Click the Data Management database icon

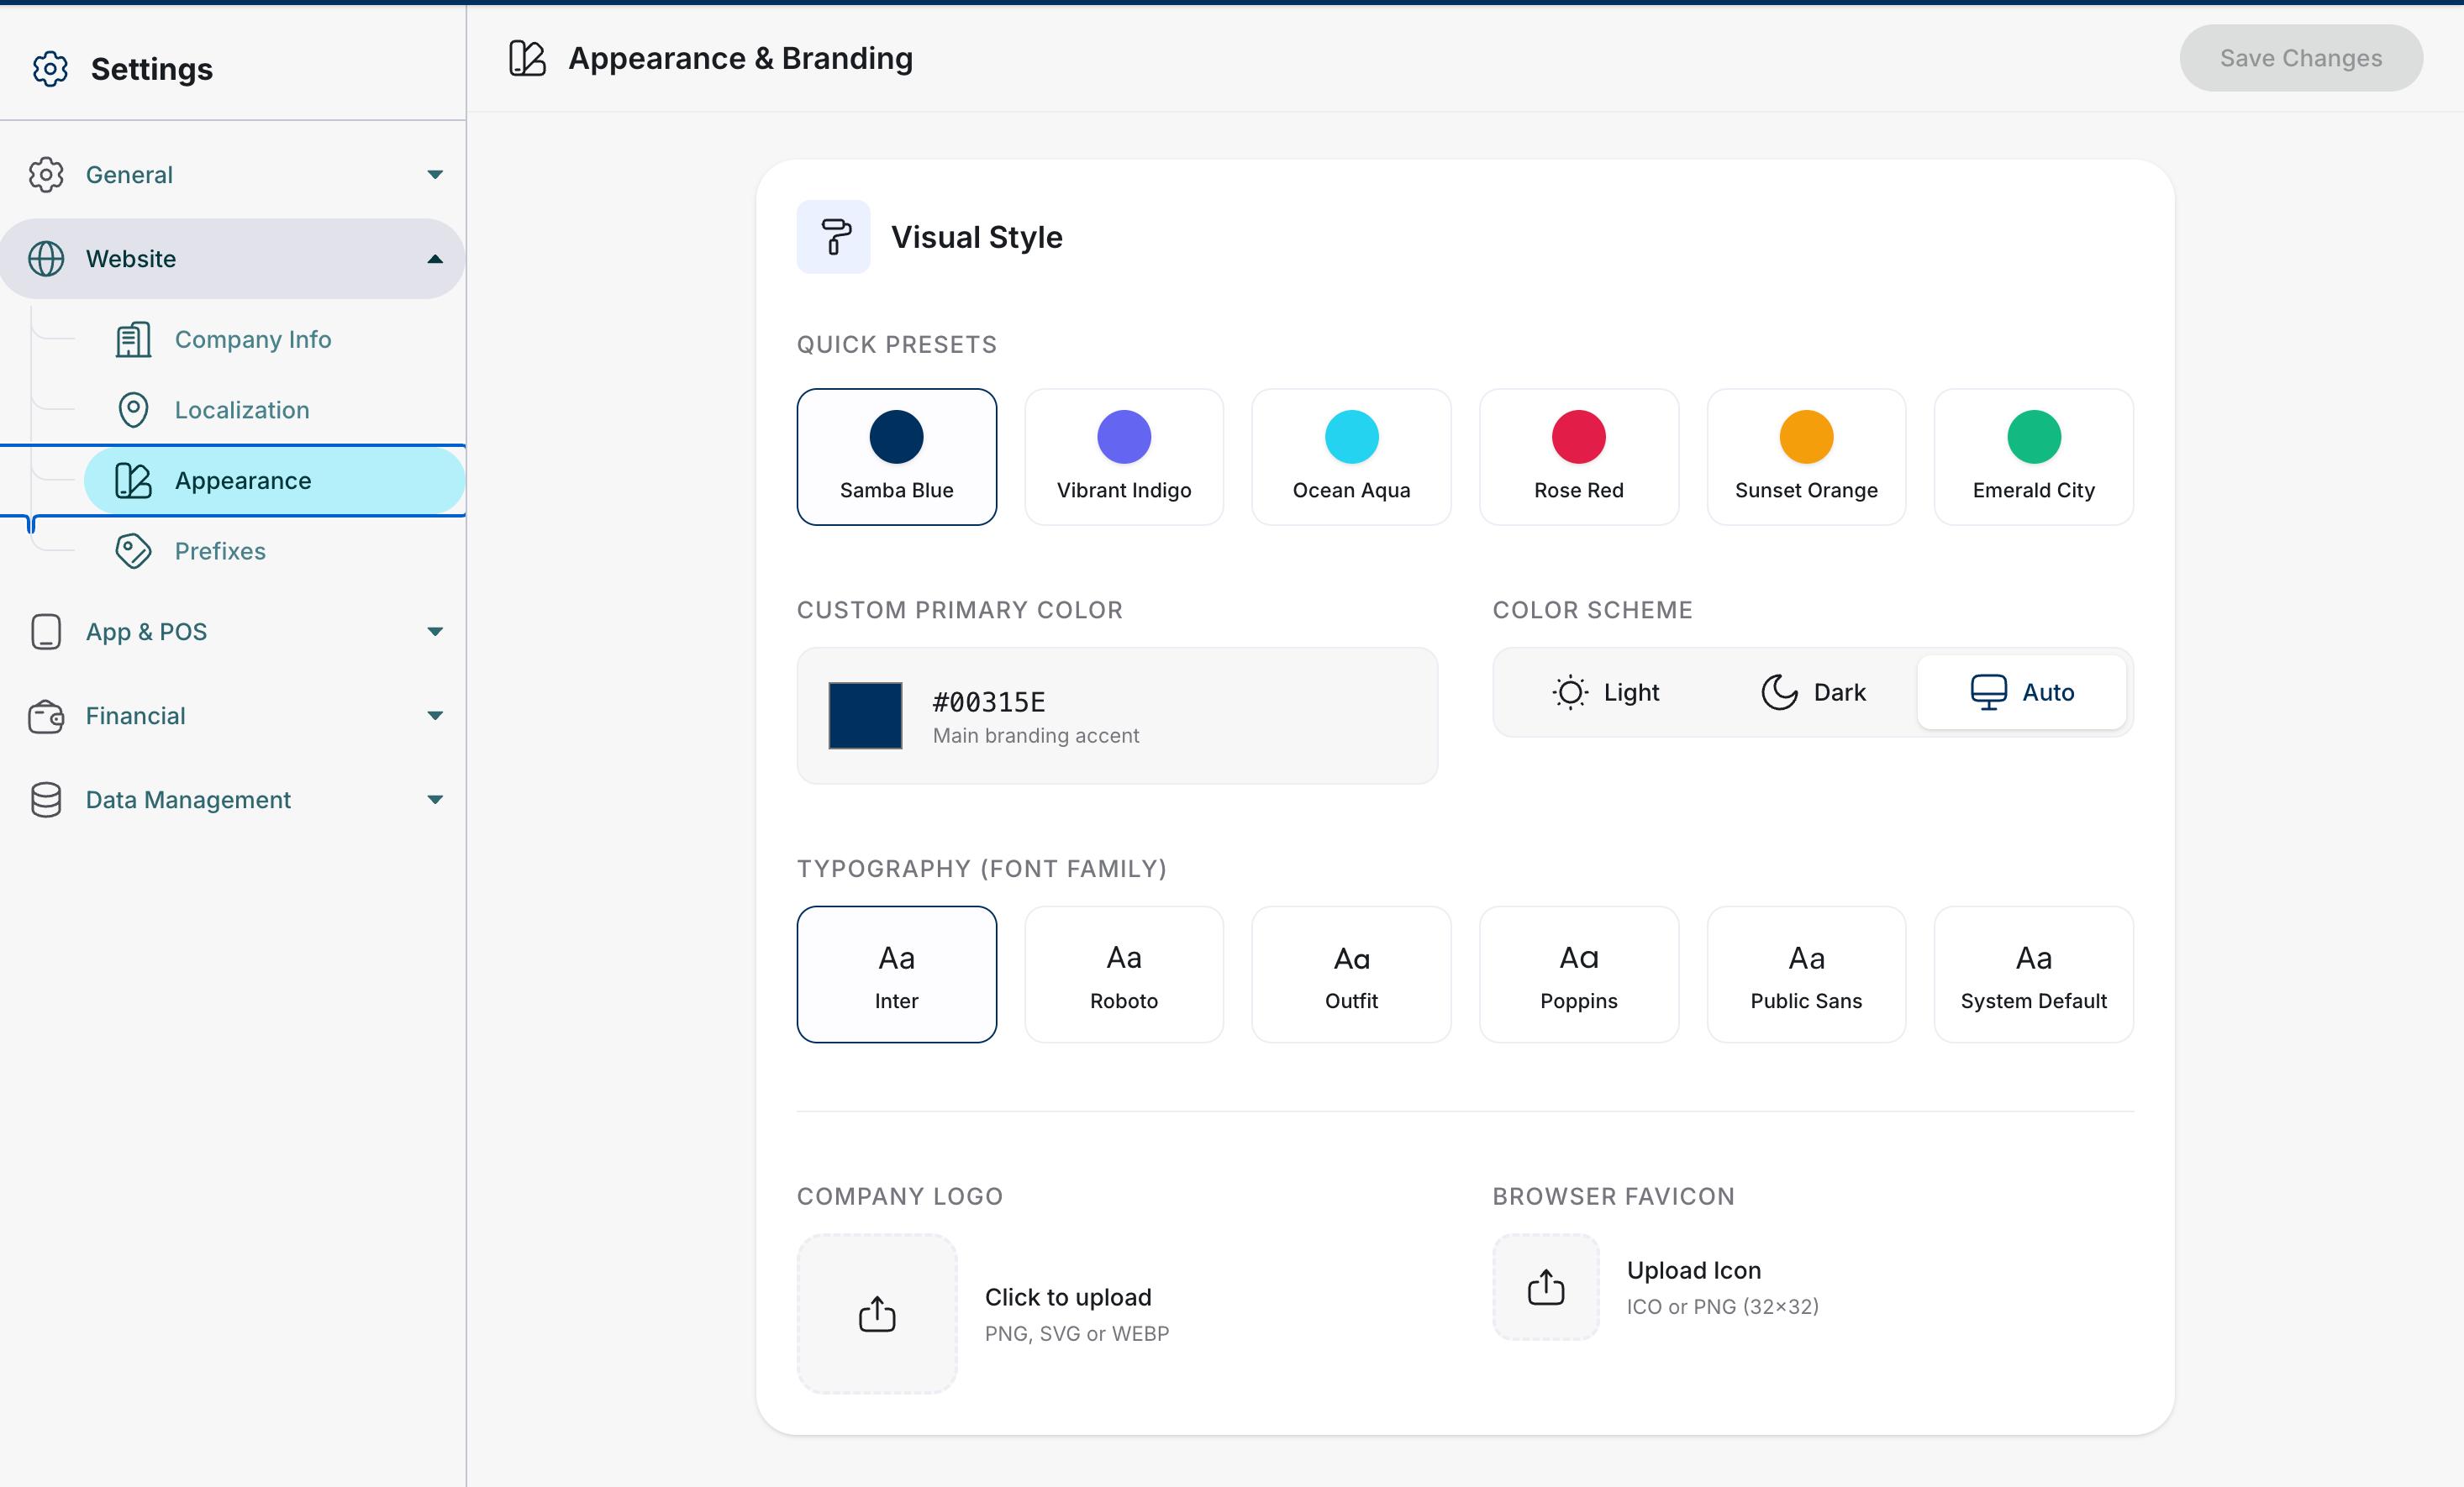(46, 800)
